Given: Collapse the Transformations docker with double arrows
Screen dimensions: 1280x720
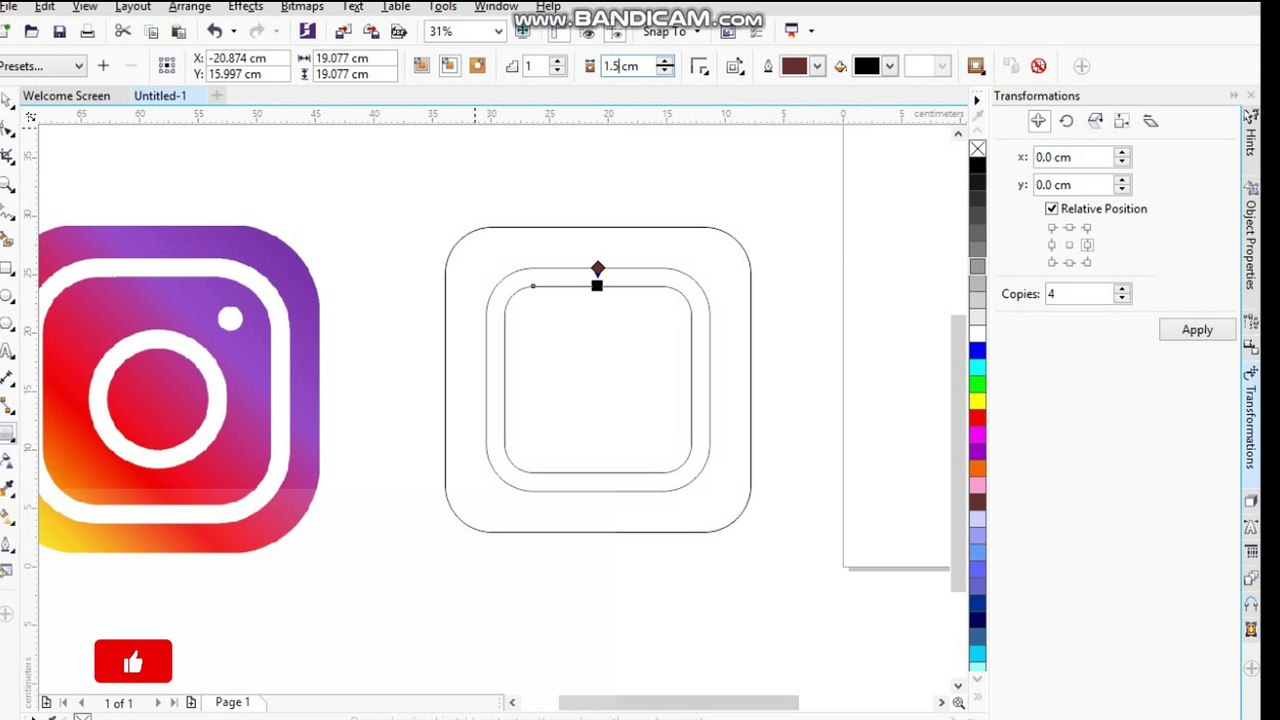Looking at the screenshot, I should [1234, 96].
